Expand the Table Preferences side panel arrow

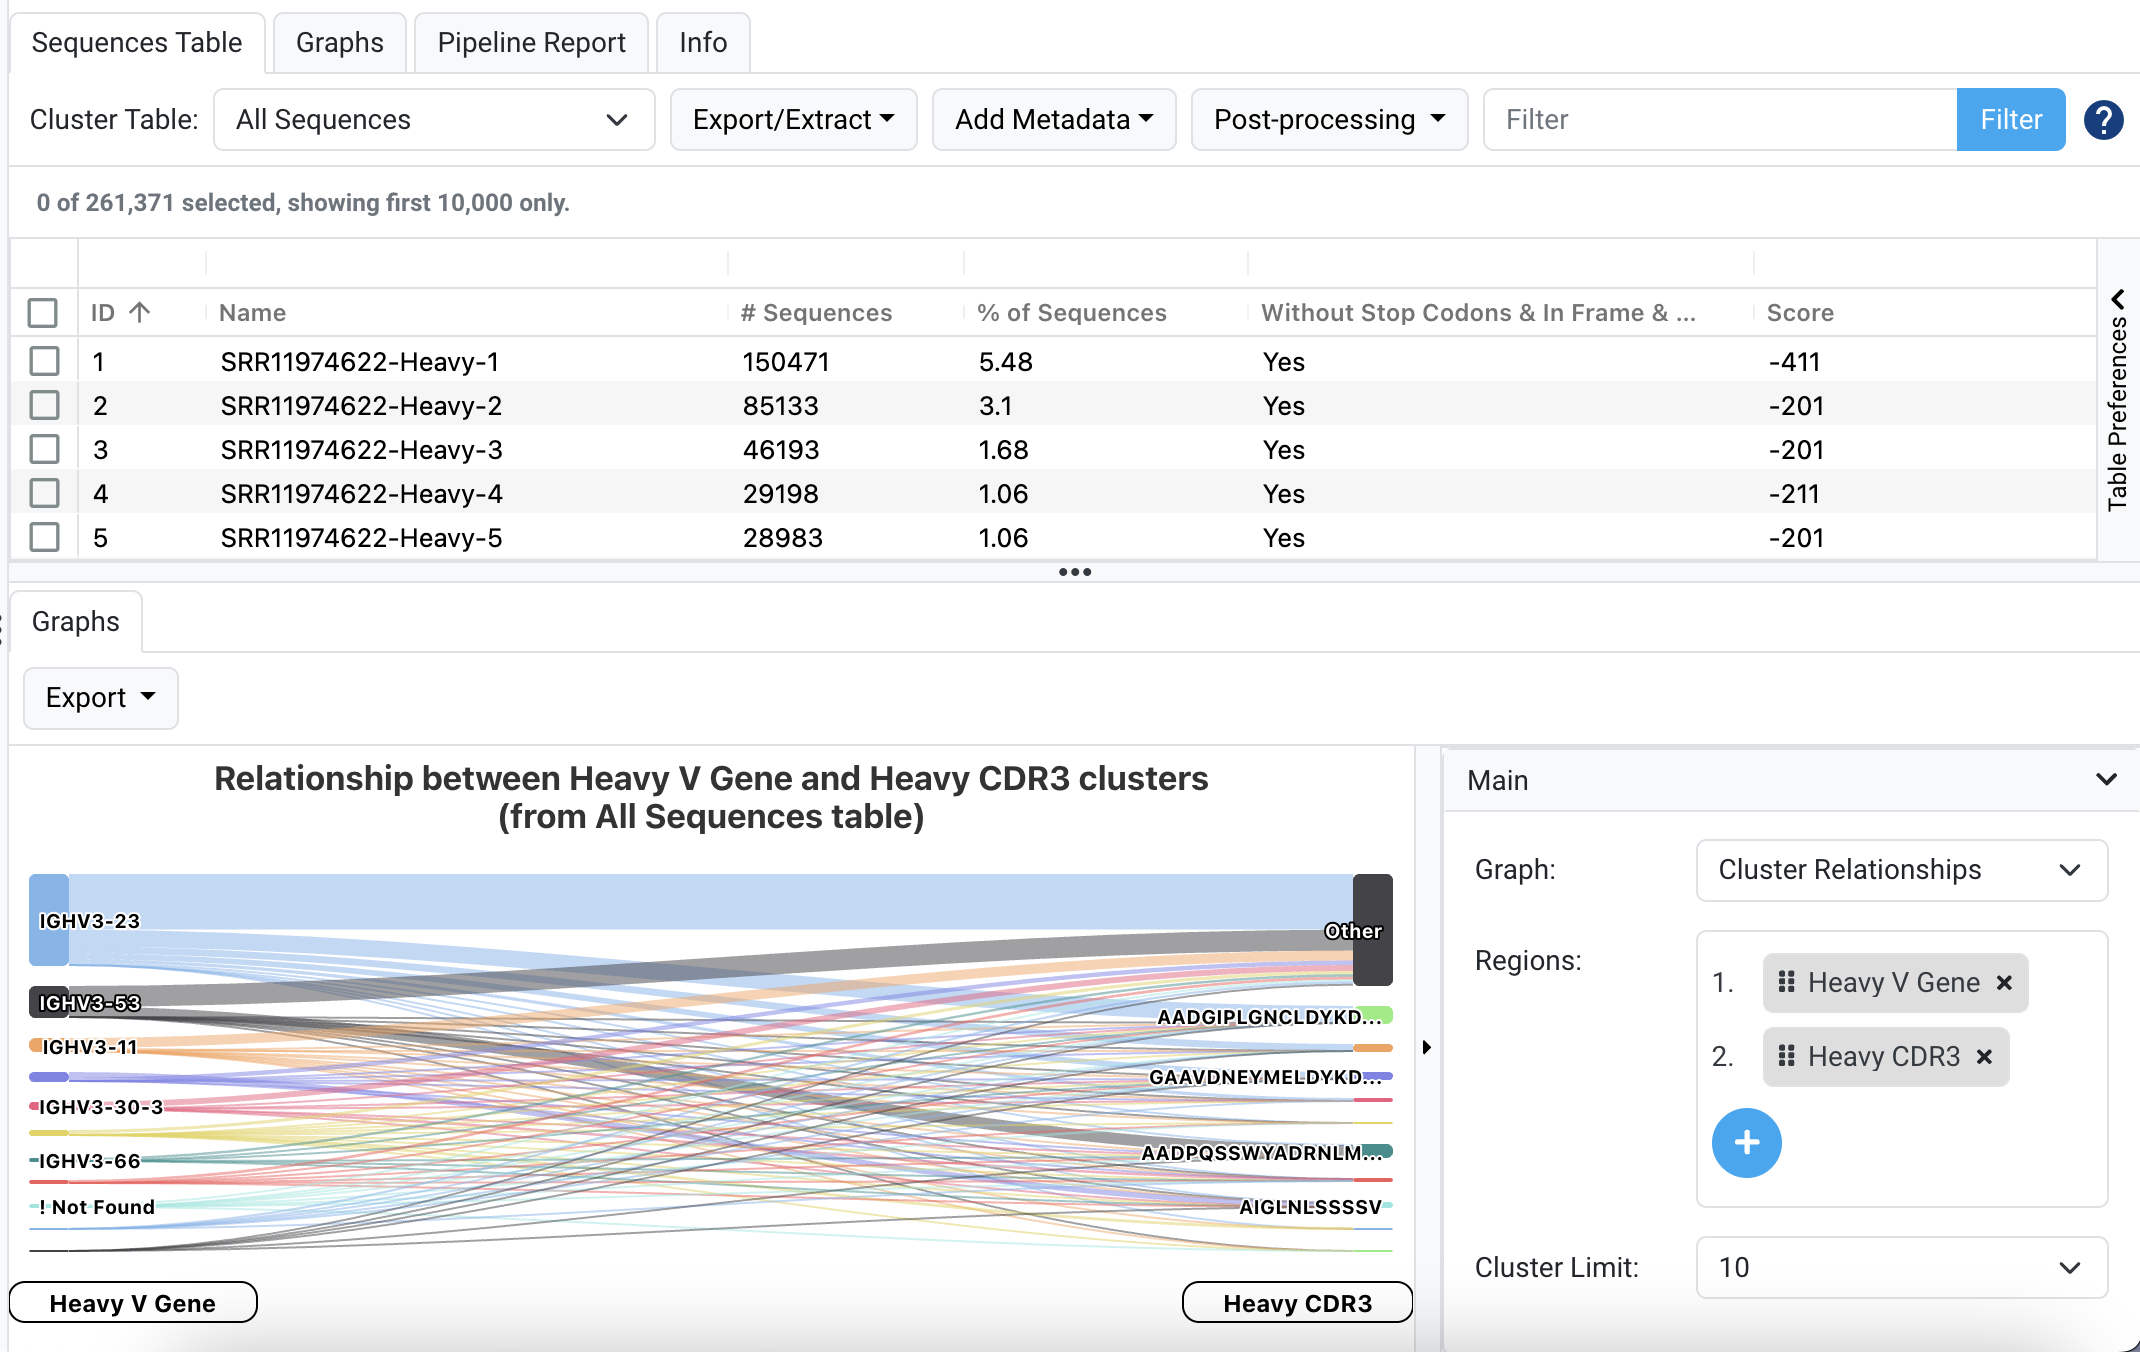coord(2117,299)
